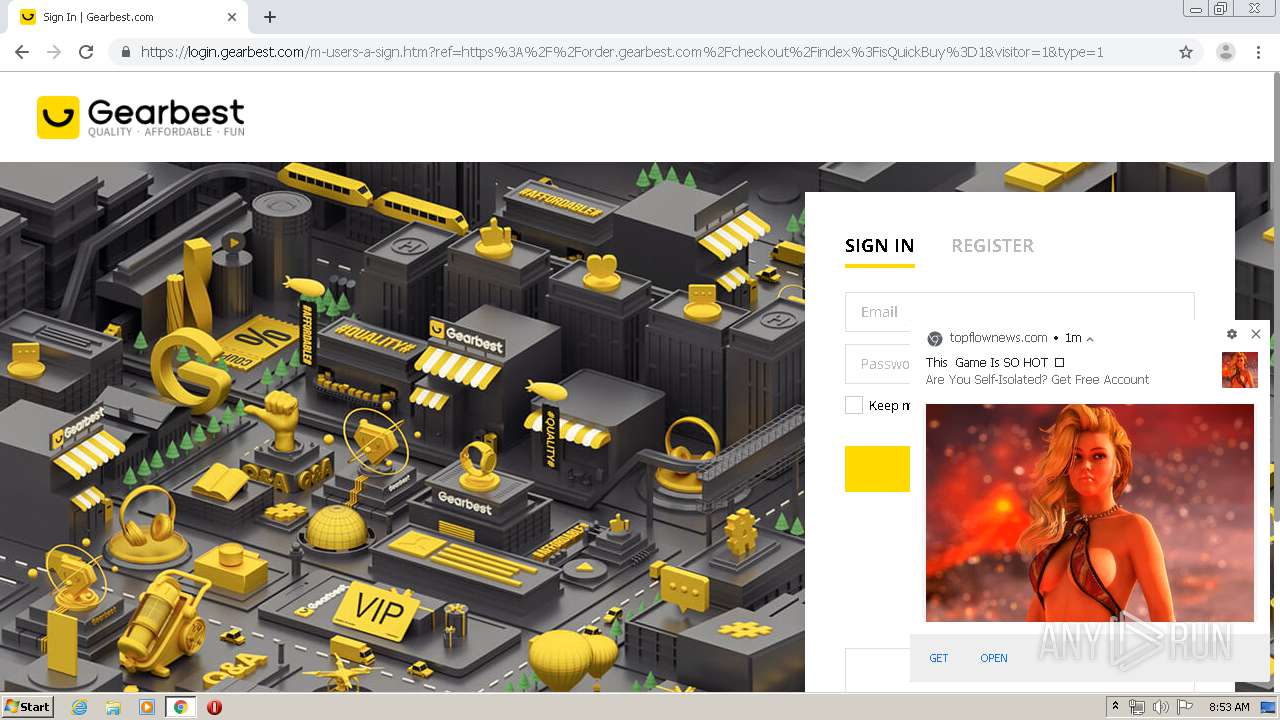The image size is (1280, 720).
Task: Click GET in the notification
Action: point(939,658)
